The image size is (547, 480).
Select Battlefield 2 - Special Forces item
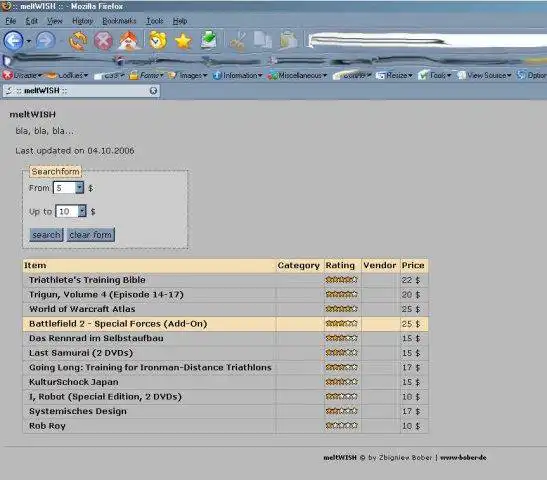(x=118, y=324)
